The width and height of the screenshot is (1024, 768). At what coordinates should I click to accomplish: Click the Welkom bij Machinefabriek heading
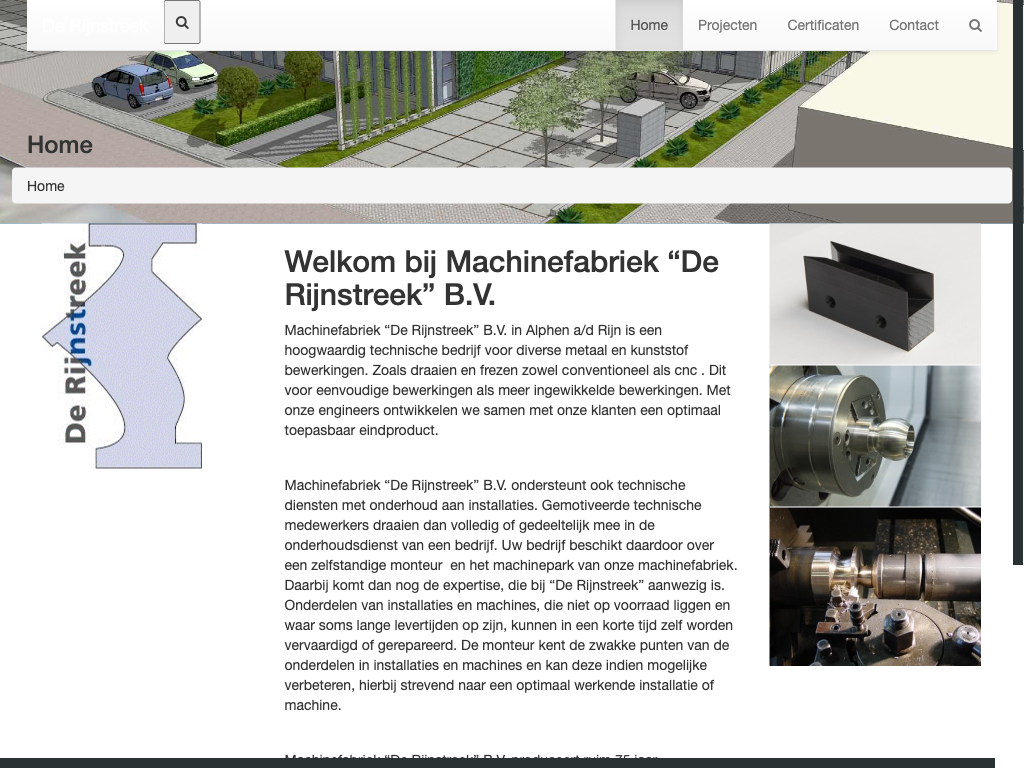501,279
